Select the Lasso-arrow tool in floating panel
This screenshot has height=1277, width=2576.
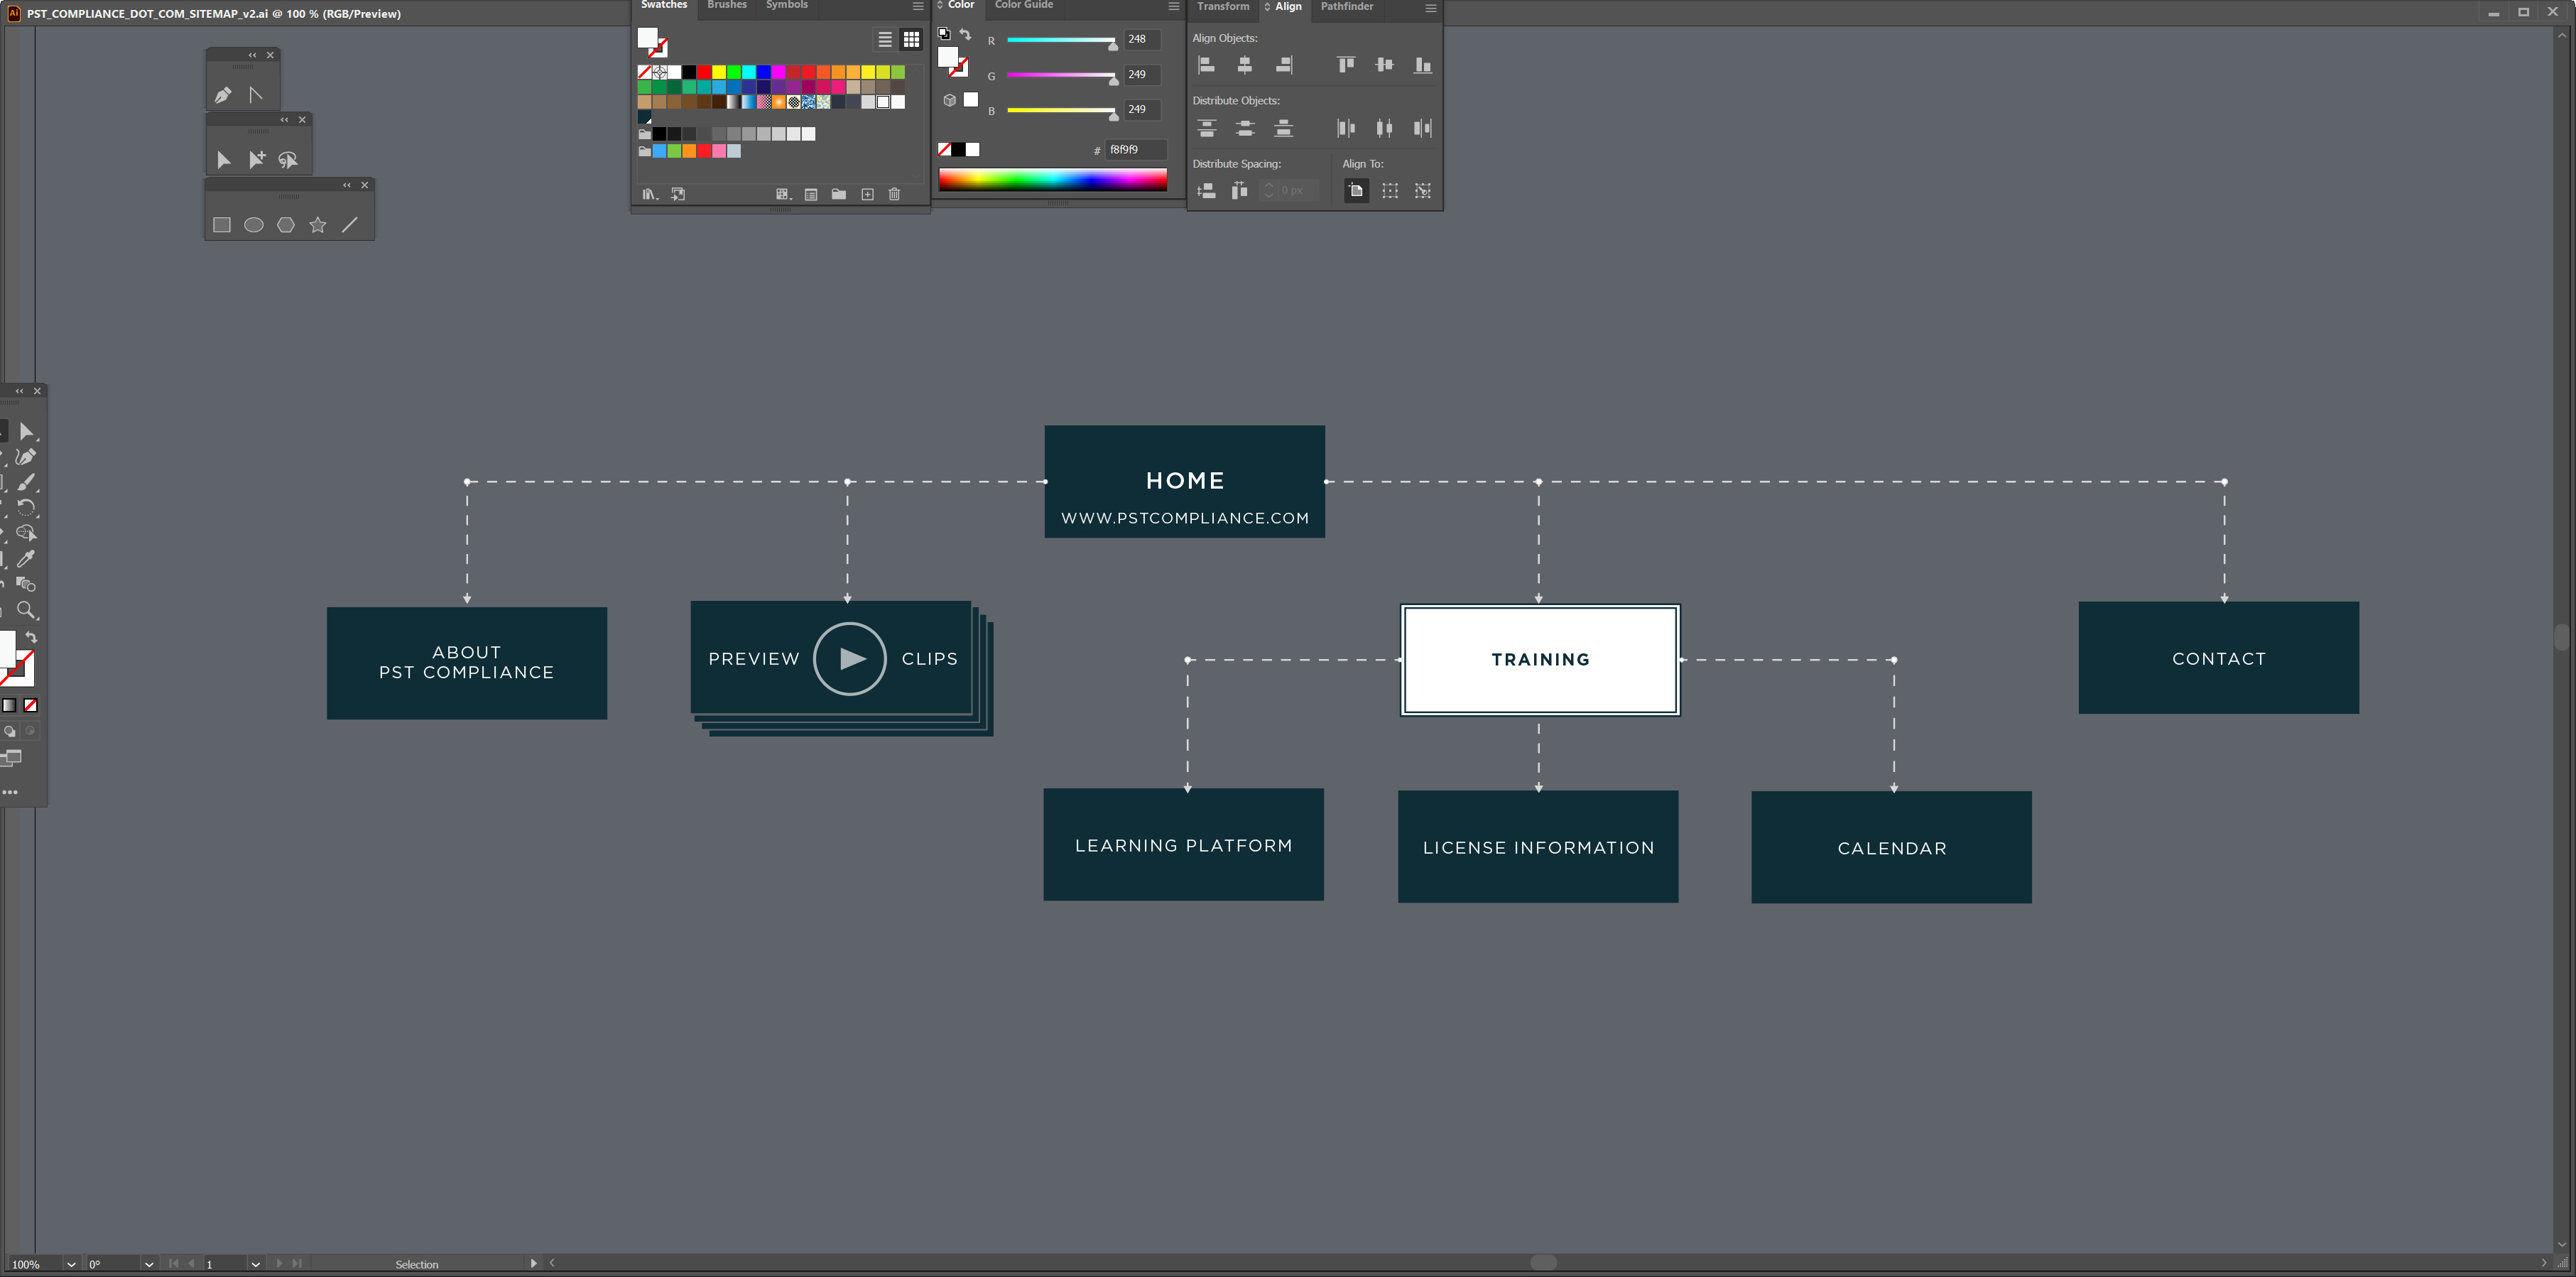[x=288, y=159]
